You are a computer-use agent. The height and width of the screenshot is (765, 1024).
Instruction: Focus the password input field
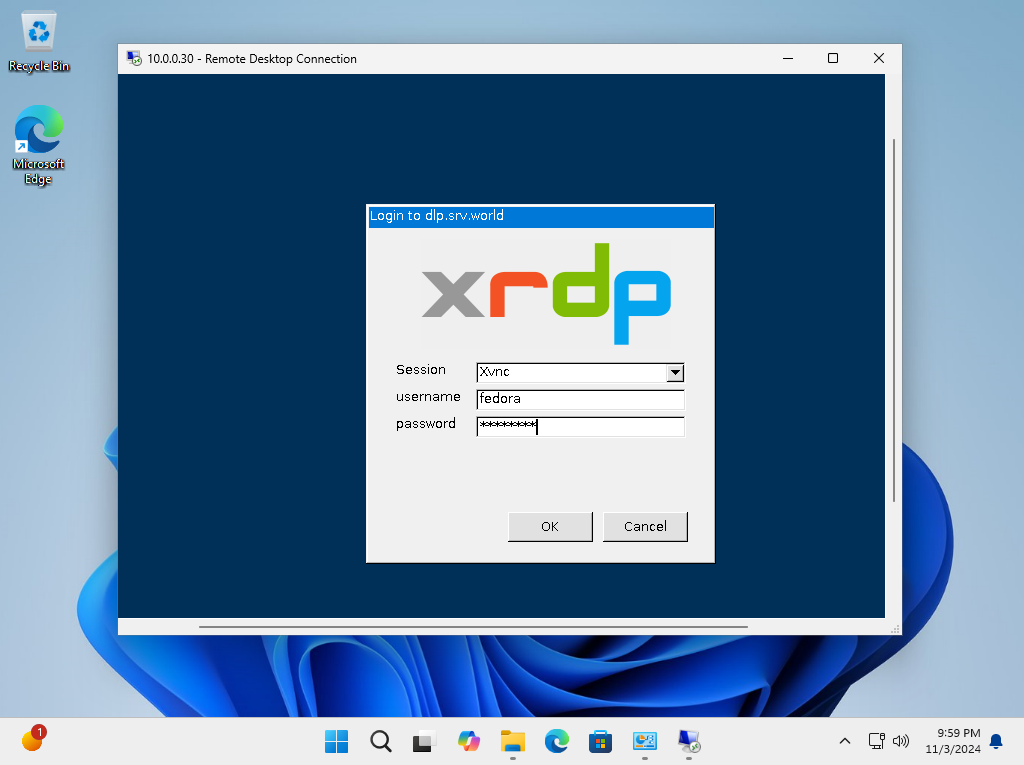pos(580,426)
